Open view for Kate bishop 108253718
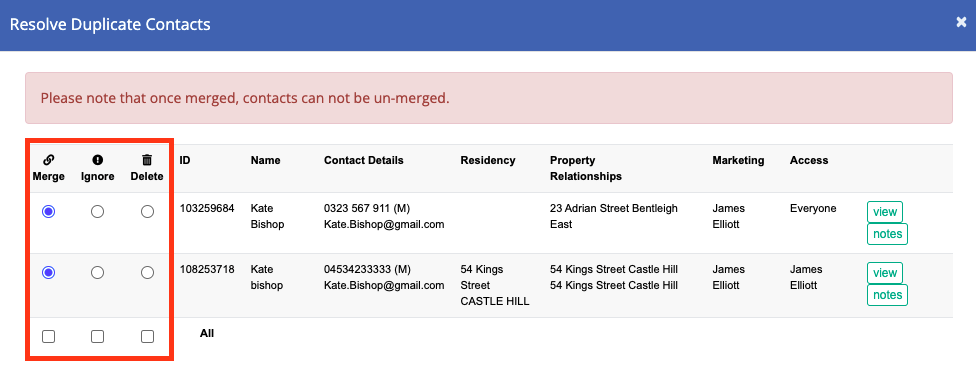 (x=884, y=272)
